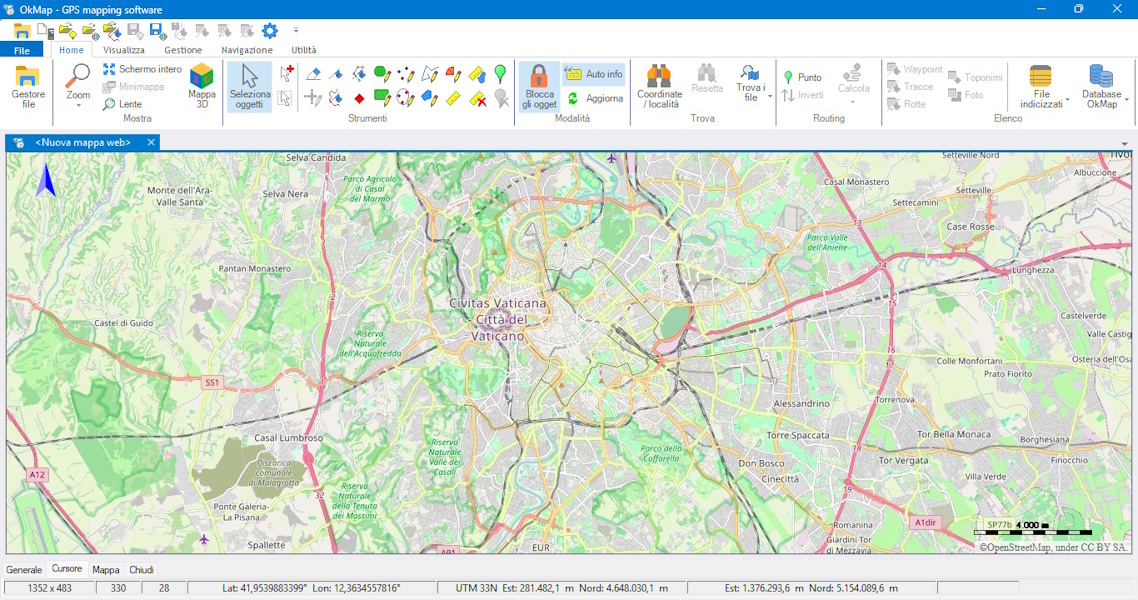Click the ruler with red X tool
This screenshot has width=1138, height=600.
[478, 98]
